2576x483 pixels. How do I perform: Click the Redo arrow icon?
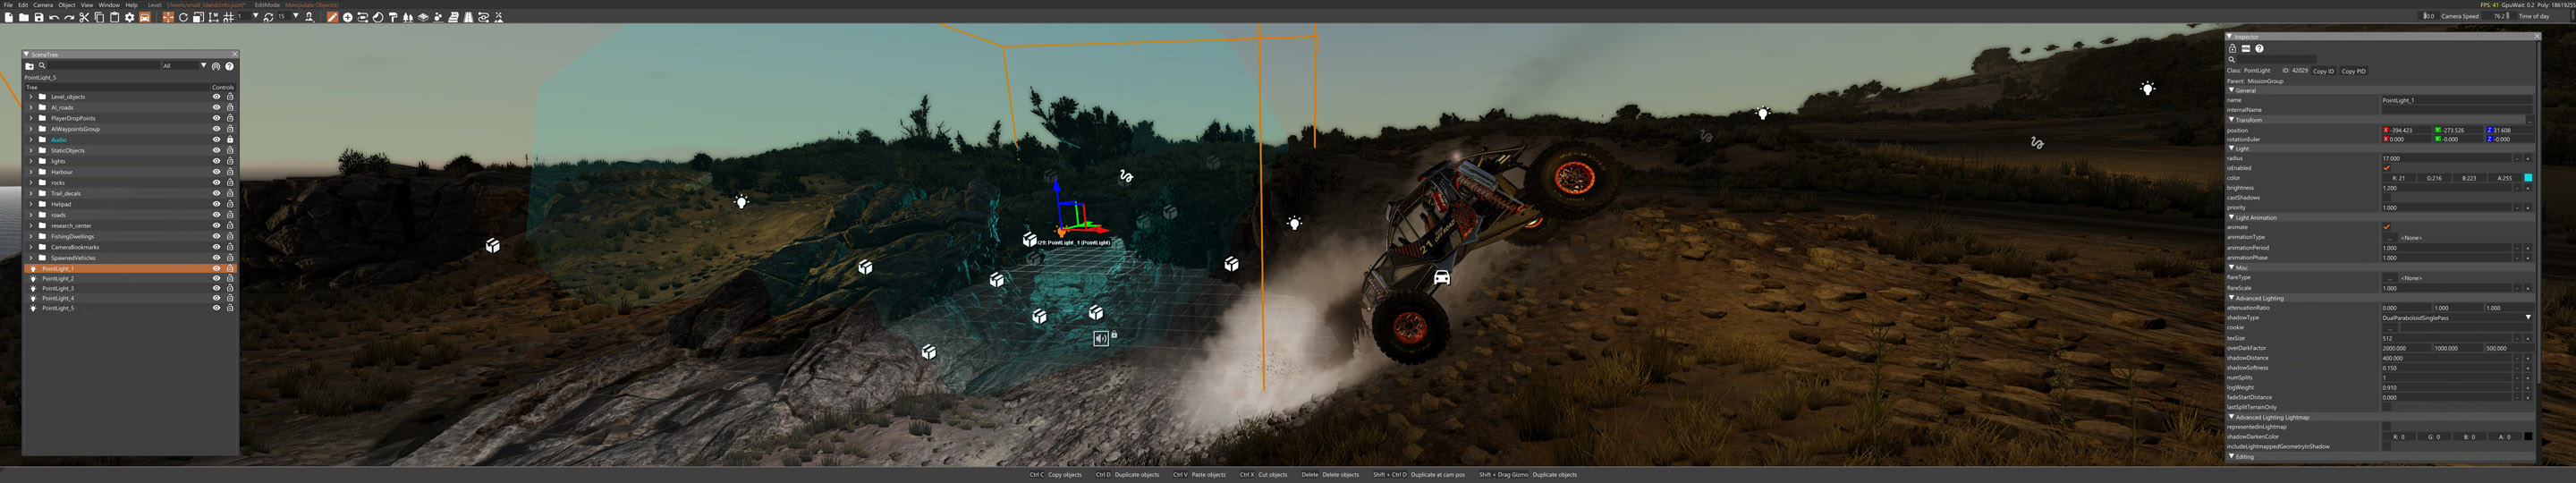69,17
